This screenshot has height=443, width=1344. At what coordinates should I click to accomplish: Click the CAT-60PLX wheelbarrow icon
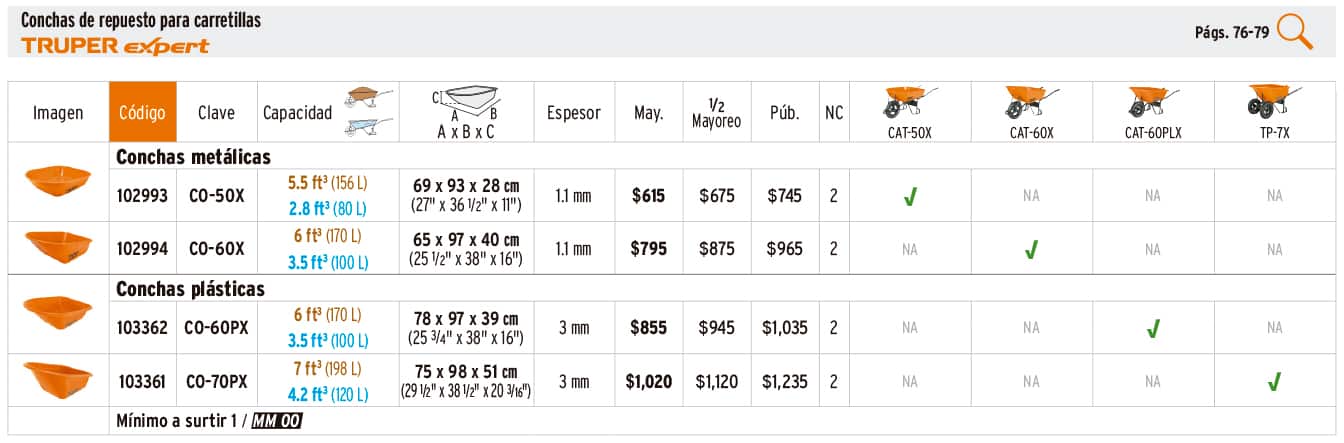click(1152, 102)
